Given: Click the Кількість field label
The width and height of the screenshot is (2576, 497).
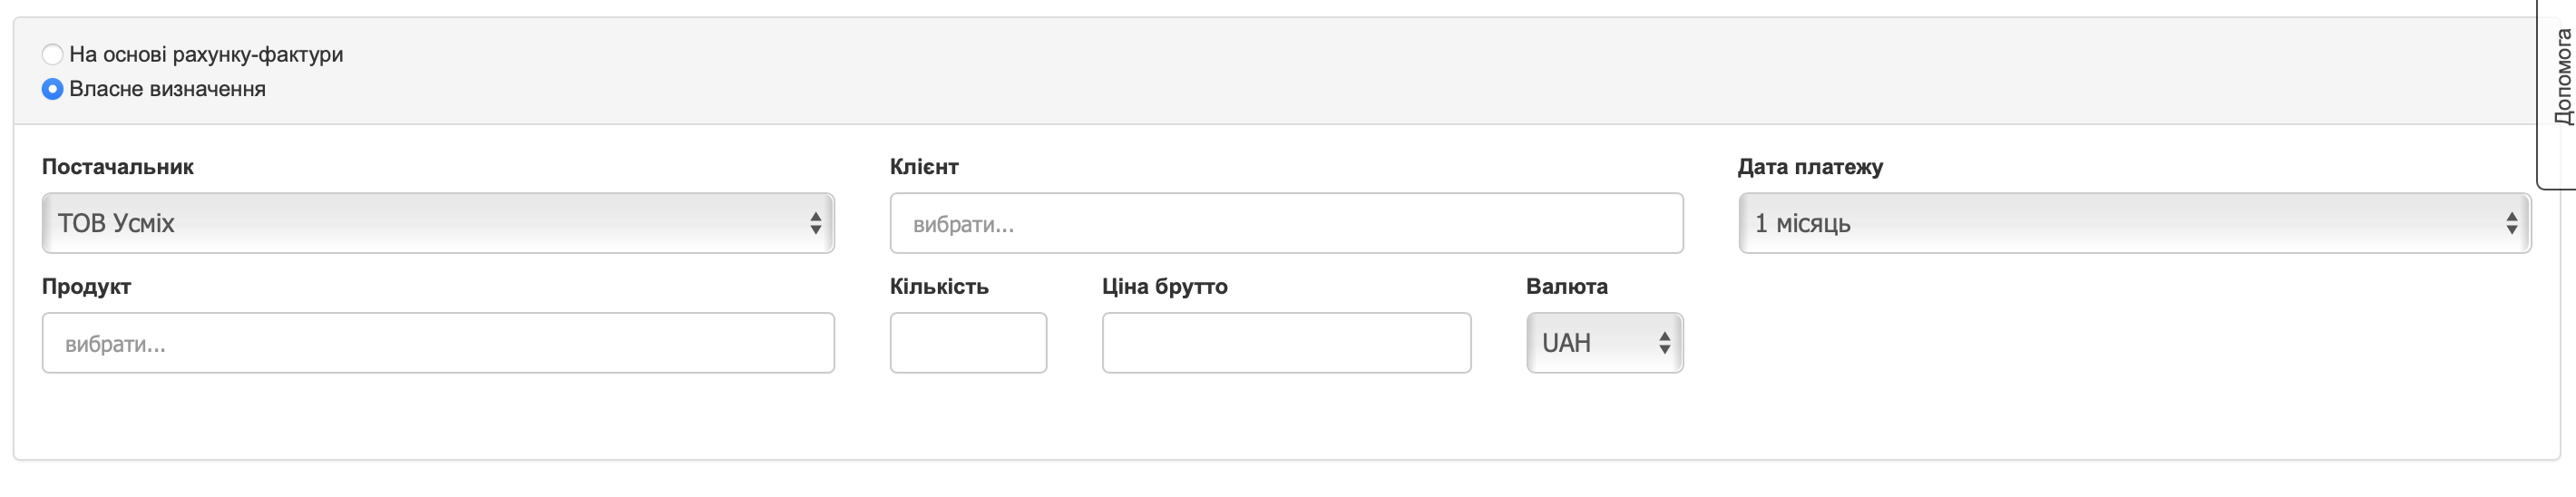Looking at the screenshot, I should (939, 287).
